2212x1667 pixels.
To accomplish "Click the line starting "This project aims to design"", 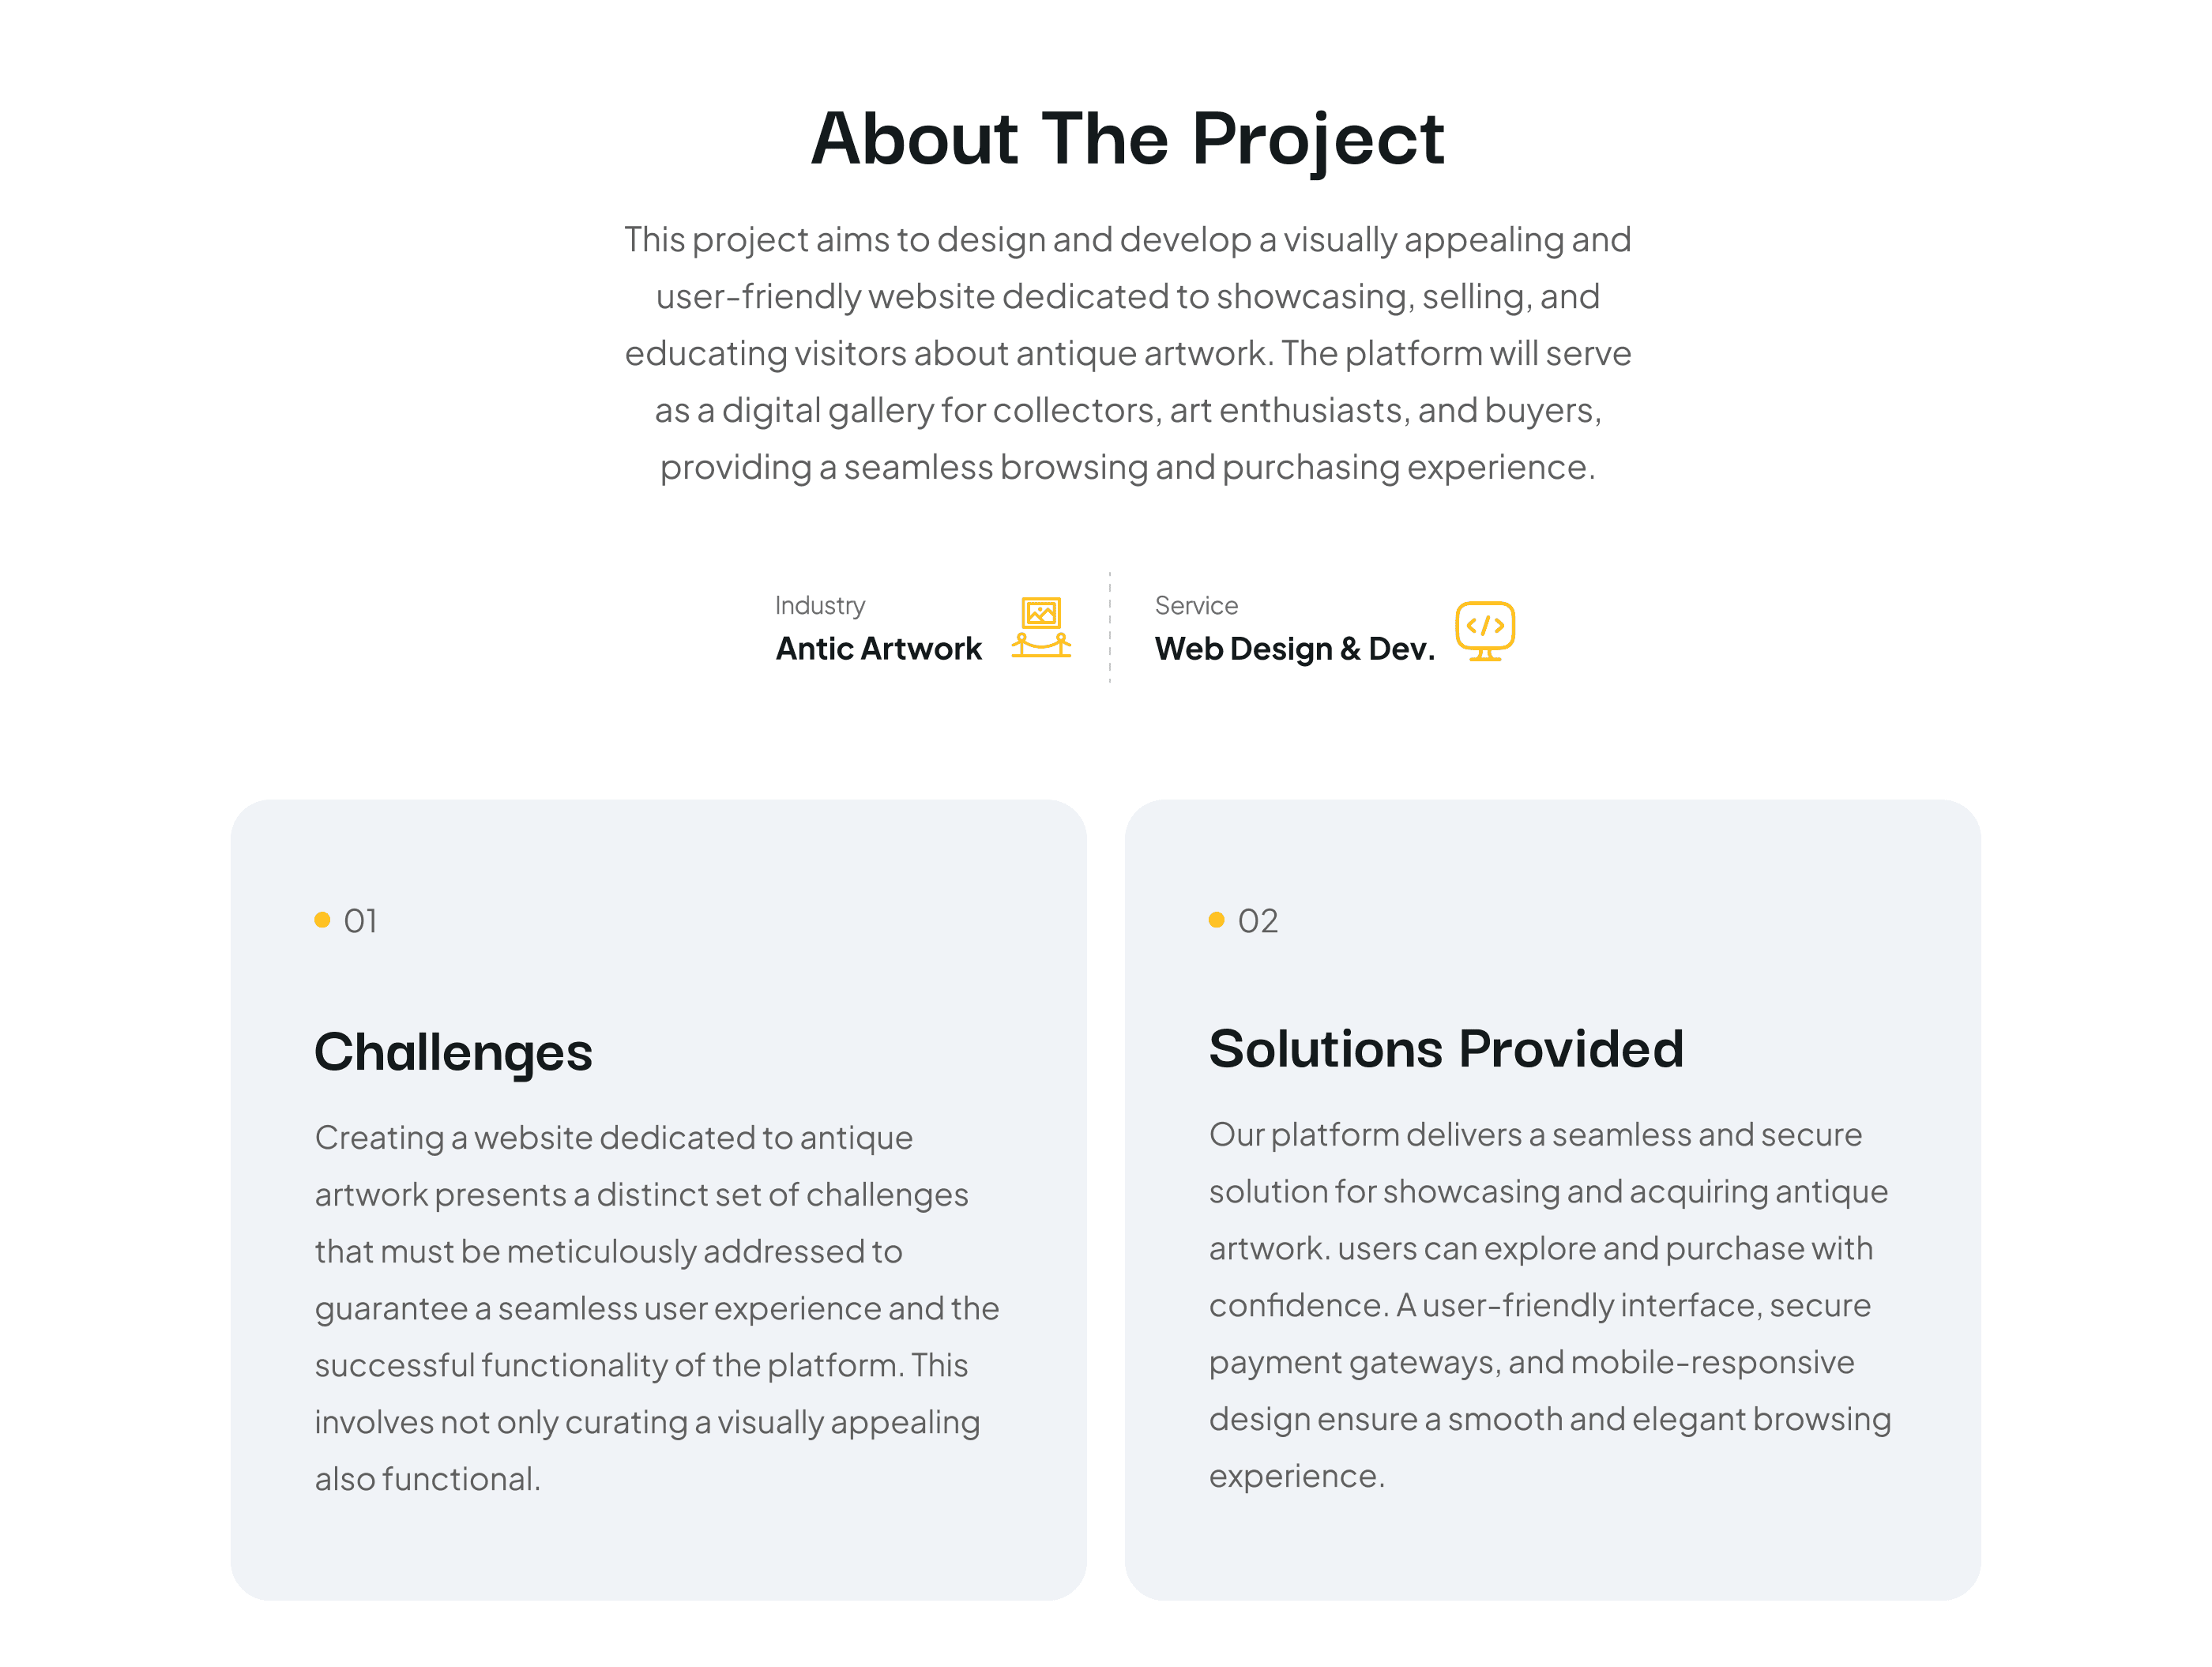I will click(x=1127, y=240).
